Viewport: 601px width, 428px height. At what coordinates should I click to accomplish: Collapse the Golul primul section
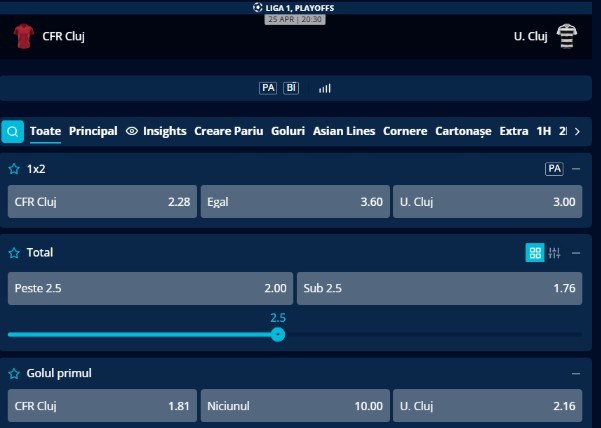(x=576, y=373)
